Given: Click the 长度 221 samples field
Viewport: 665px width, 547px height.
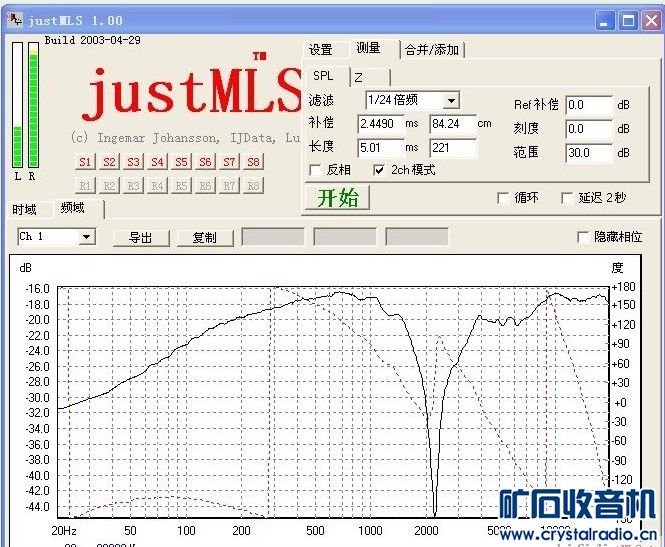Looking at the screenshot, I should (x=453, y=148).
